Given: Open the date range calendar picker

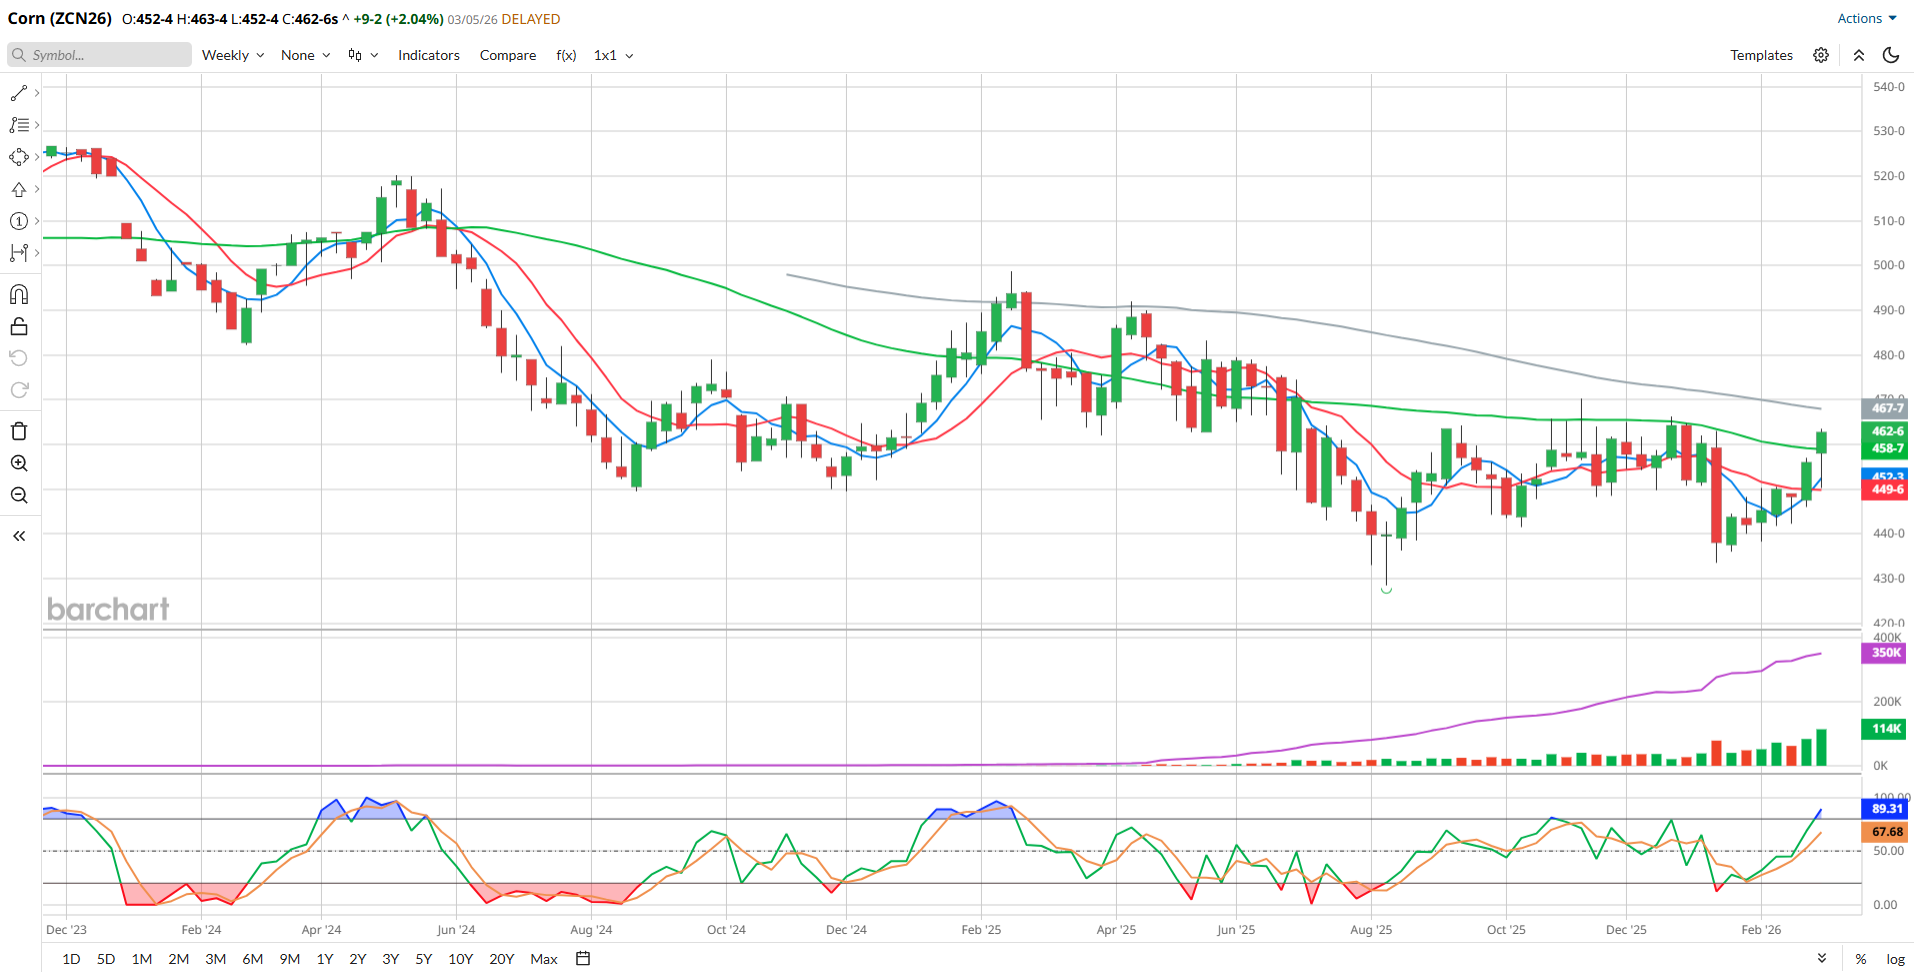Looking at the screenshot, I should (583, 959).
